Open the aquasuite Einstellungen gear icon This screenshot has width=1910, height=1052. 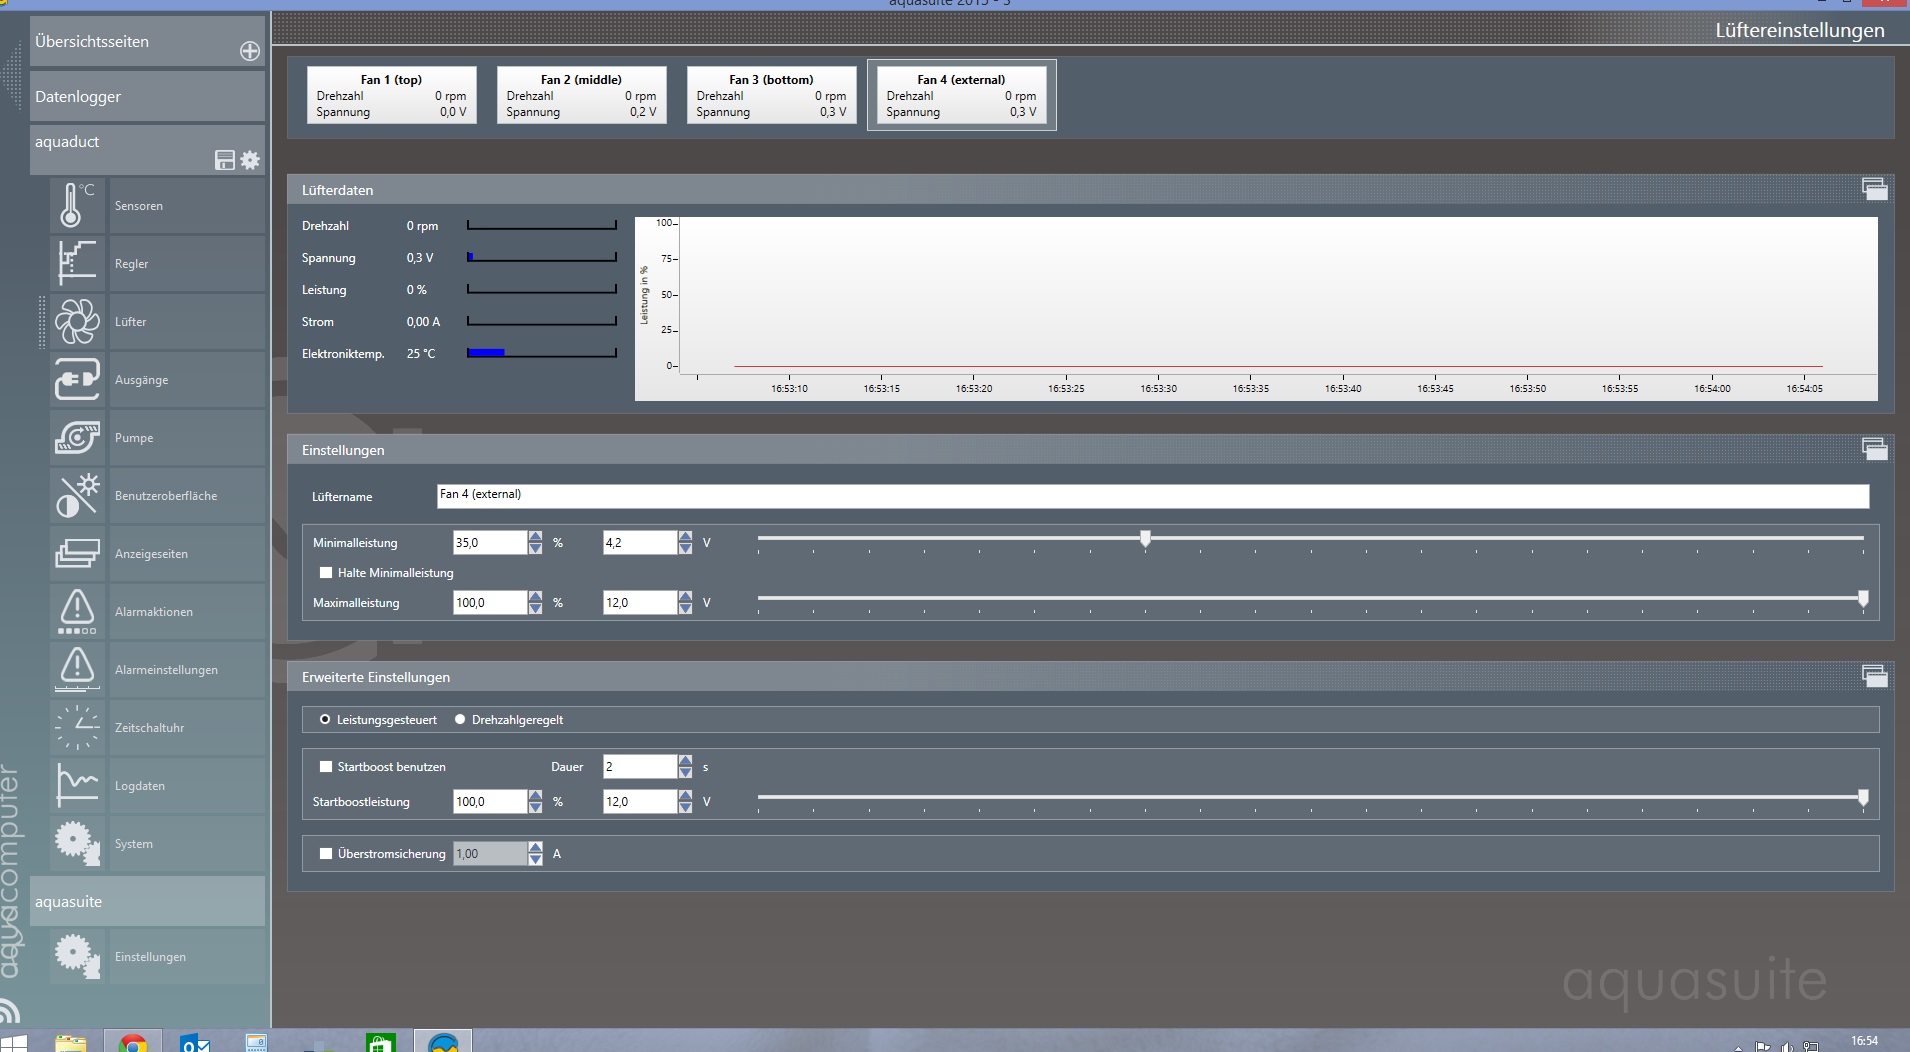(77, 956)
